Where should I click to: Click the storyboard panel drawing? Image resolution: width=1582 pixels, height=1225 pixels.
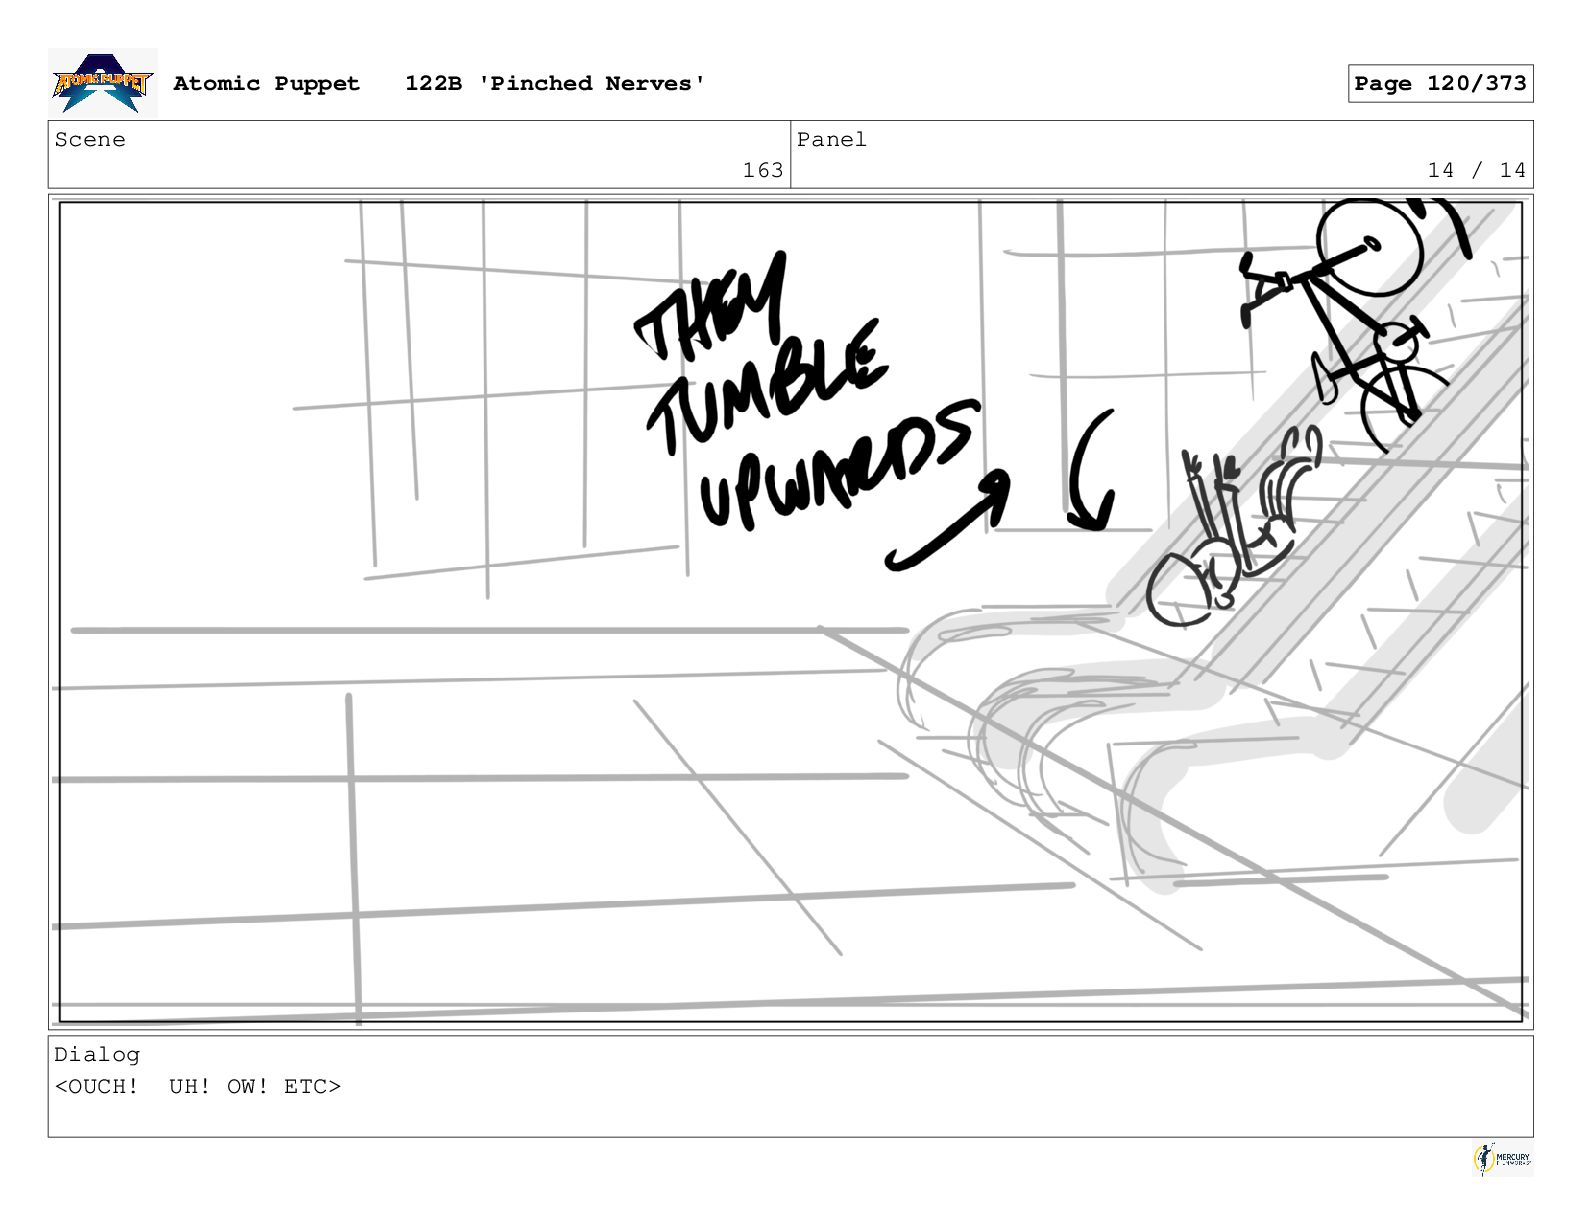coord(791,612)
